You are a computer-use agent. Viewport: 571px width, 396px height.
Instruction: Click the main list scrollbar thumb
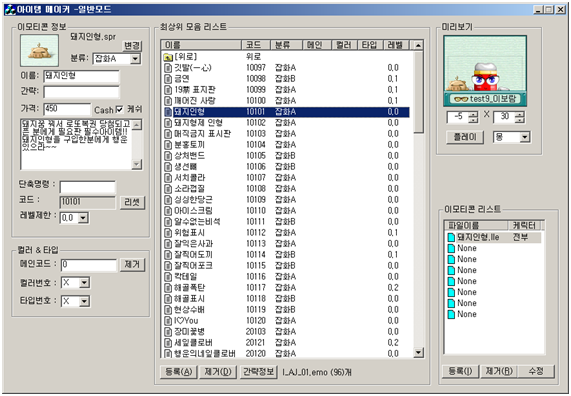pos(418,92)
